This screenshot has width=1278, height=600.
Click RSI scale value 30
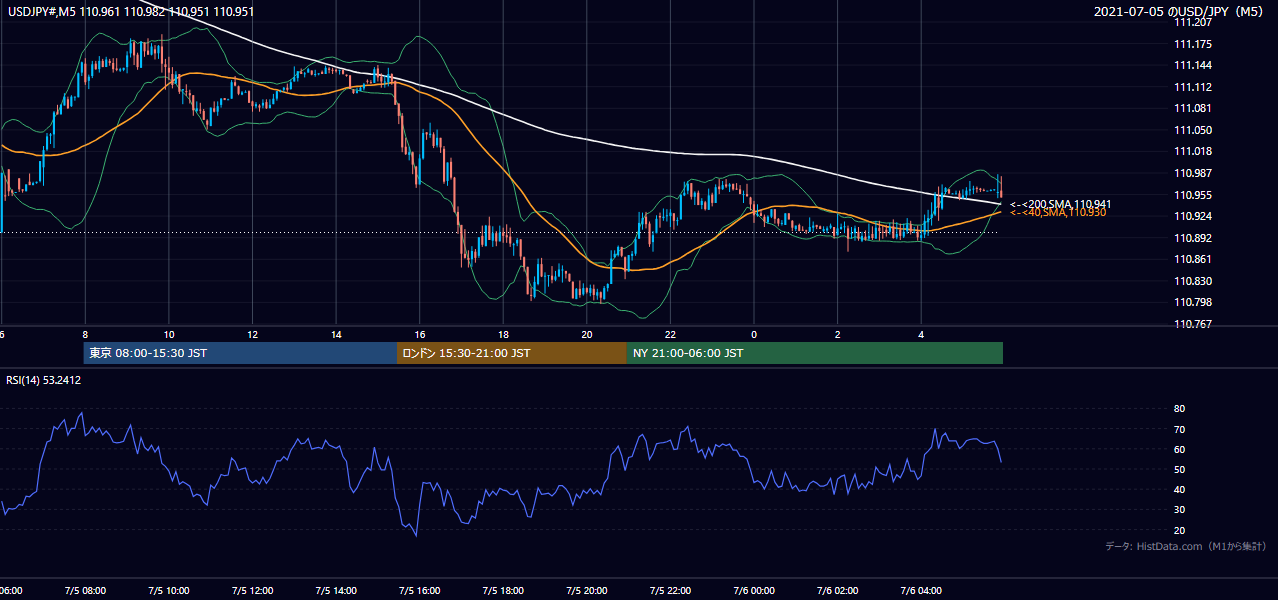click(x=1179, y=510)
